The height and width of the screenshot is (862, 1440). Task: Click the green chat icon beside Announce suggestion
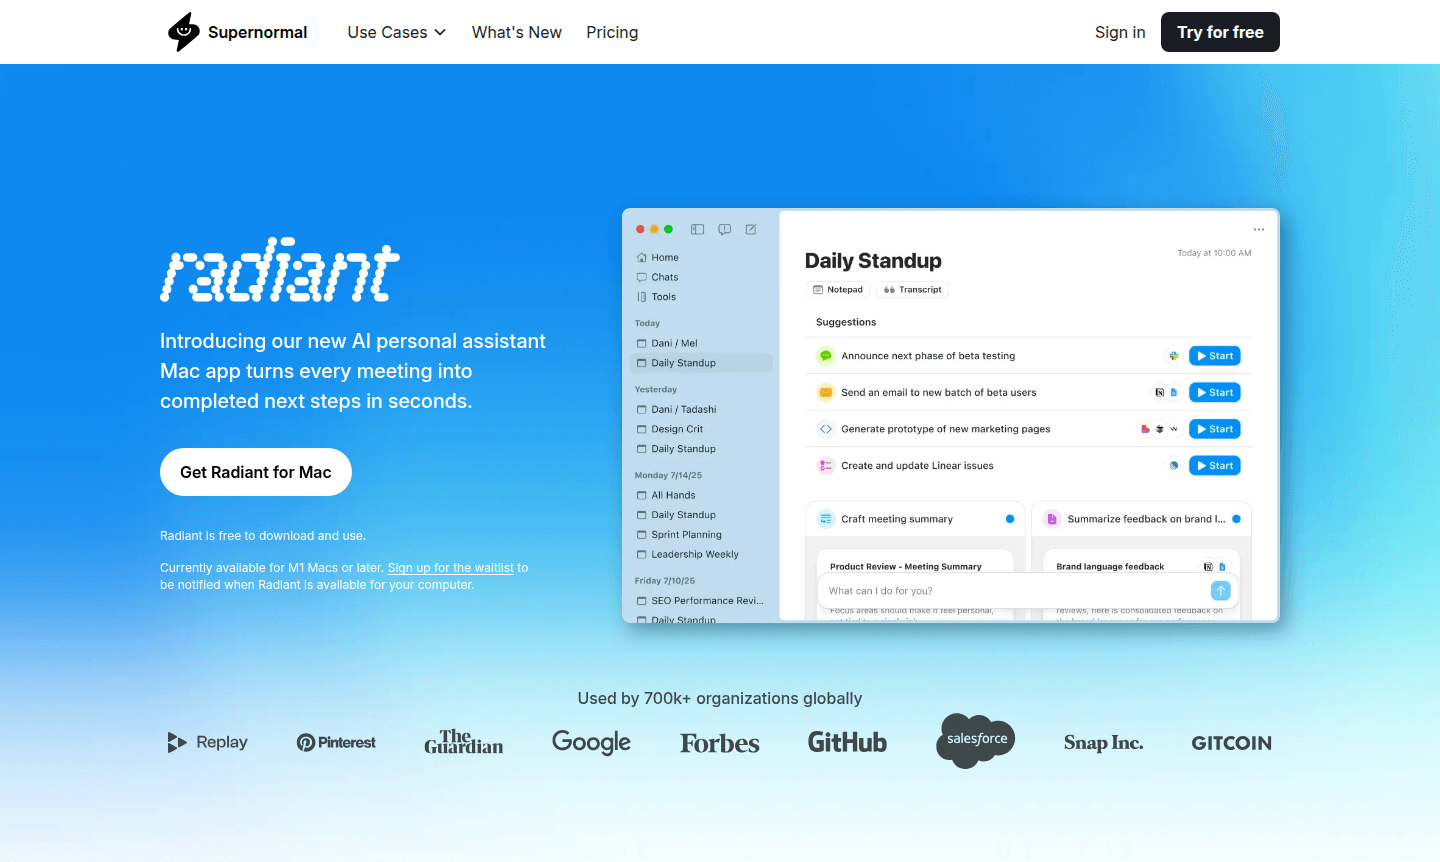pos(826,356)
